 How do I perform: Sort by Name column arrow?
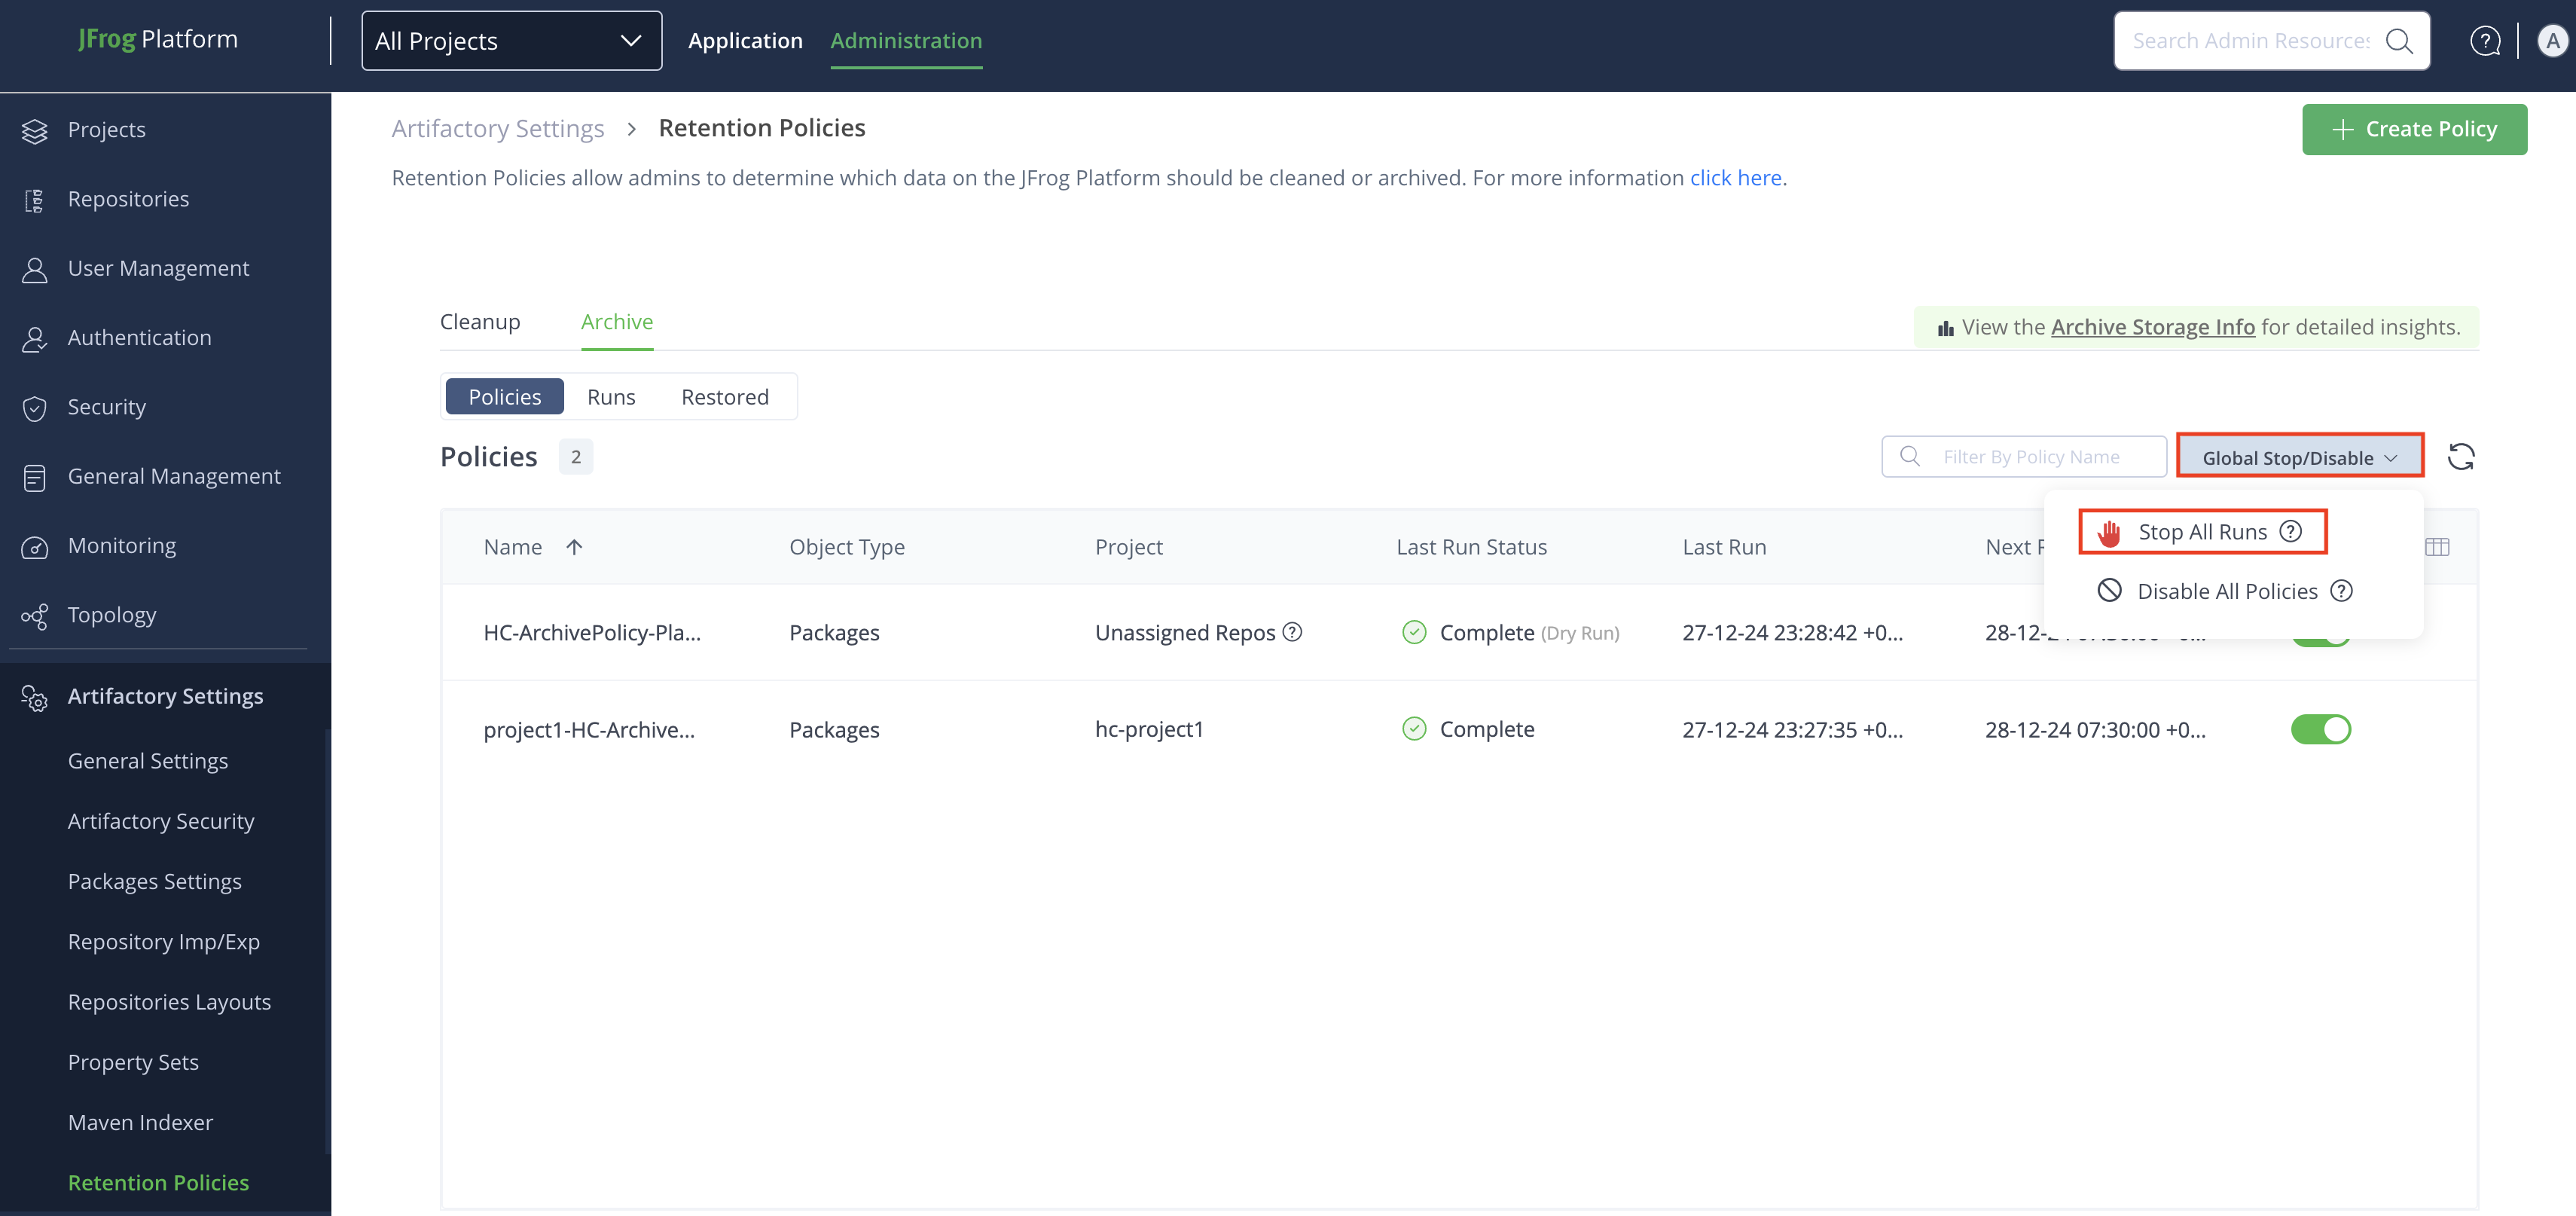(x=574, y=547)
